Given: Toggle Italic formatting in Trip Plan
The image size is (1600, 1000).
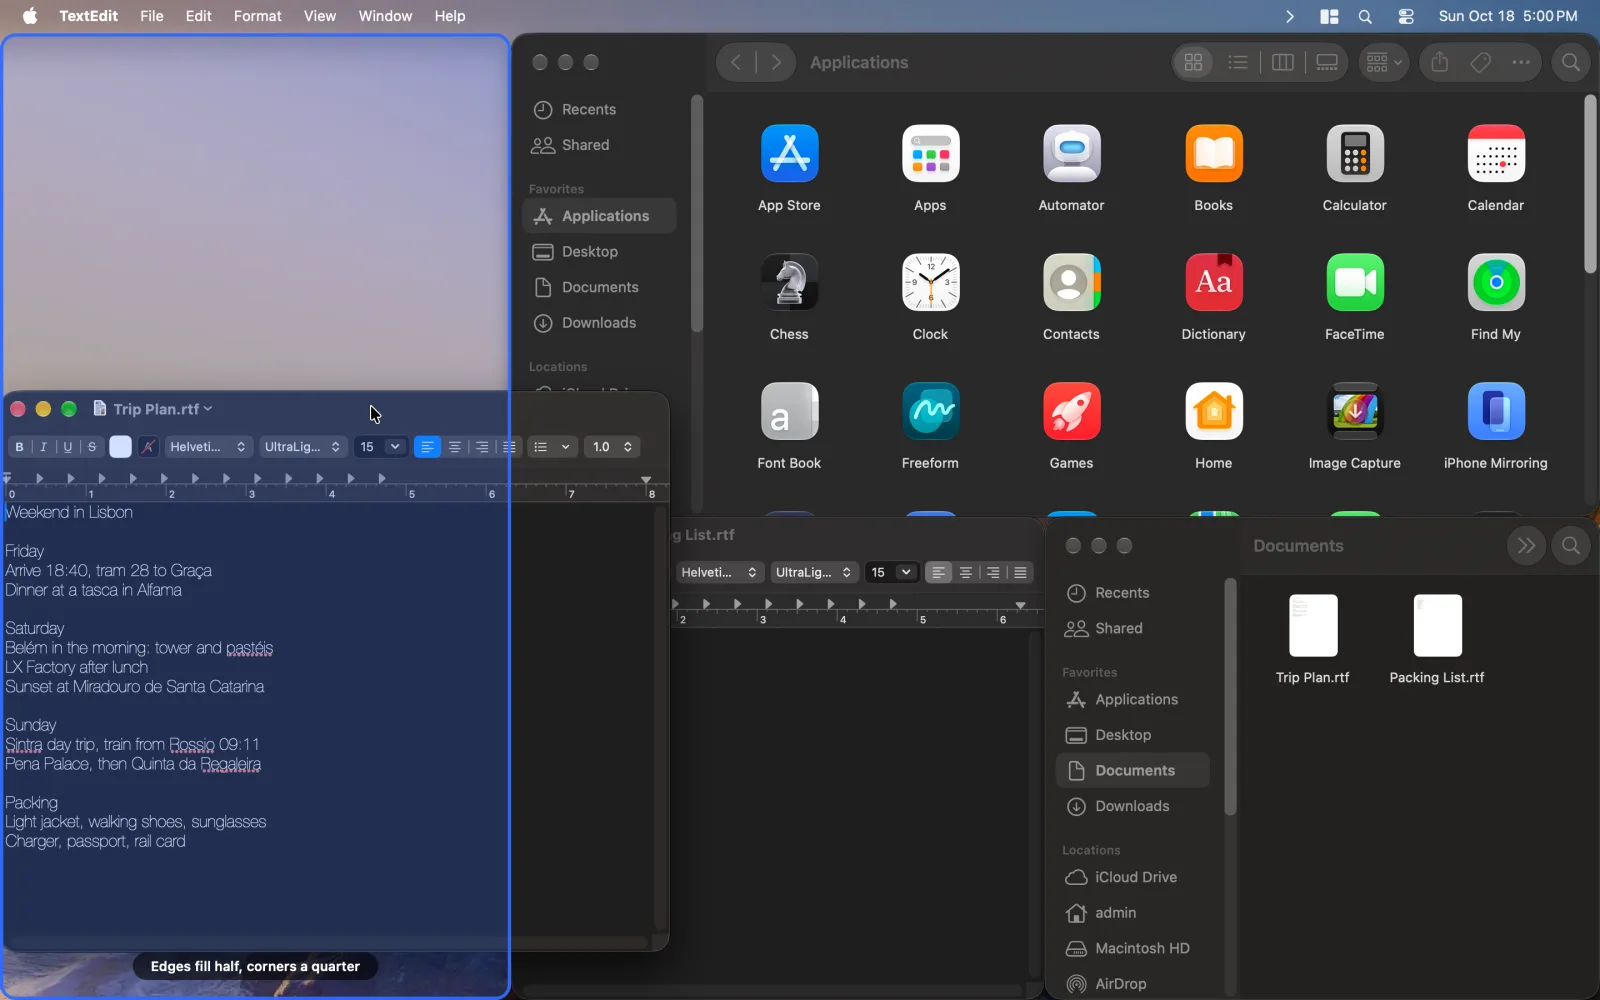Looking at the screenshot, I should click(43, 447).
